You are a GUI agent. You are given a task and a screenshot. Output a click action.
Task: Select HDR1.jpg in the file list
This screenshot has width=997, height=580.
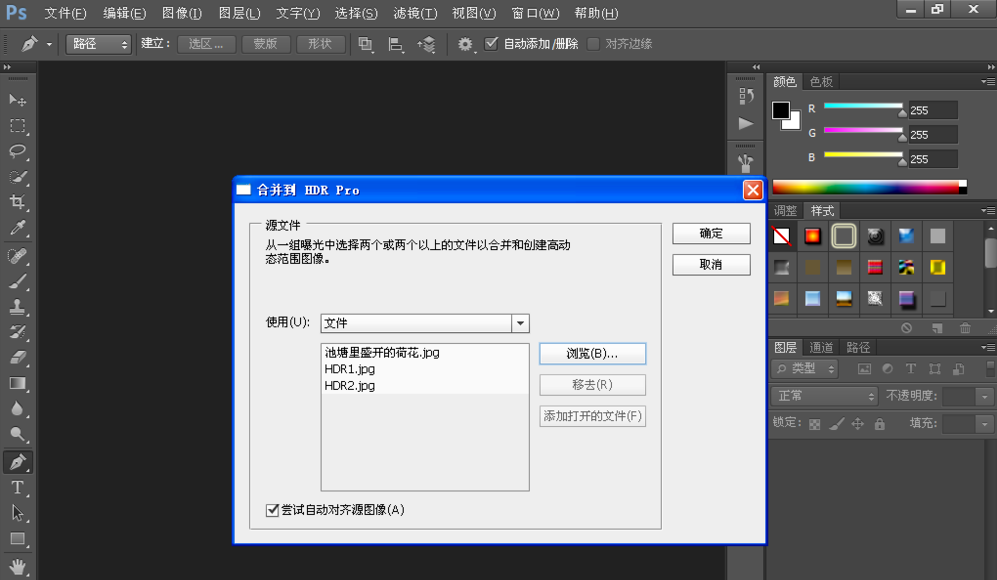coord(350,369)
